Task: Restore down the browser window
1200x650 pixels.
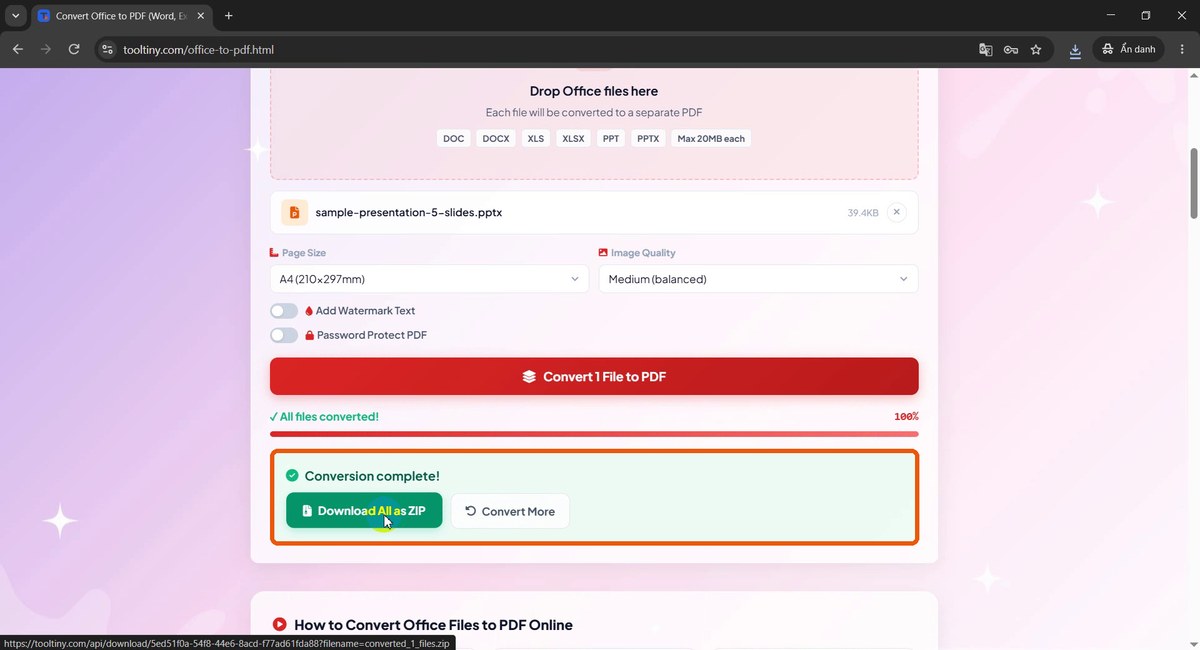Action: tap(1146, 16)
